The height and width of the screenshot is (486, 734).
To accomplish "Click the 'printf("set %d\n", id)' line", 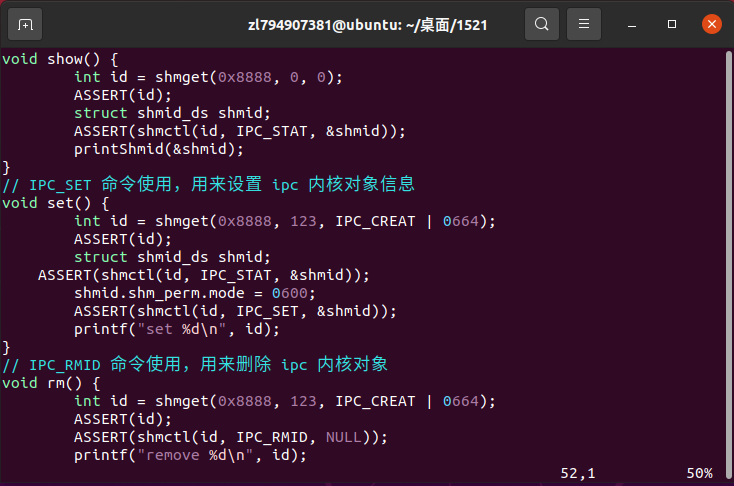I will pyautogui.click(x=176, y=329).
